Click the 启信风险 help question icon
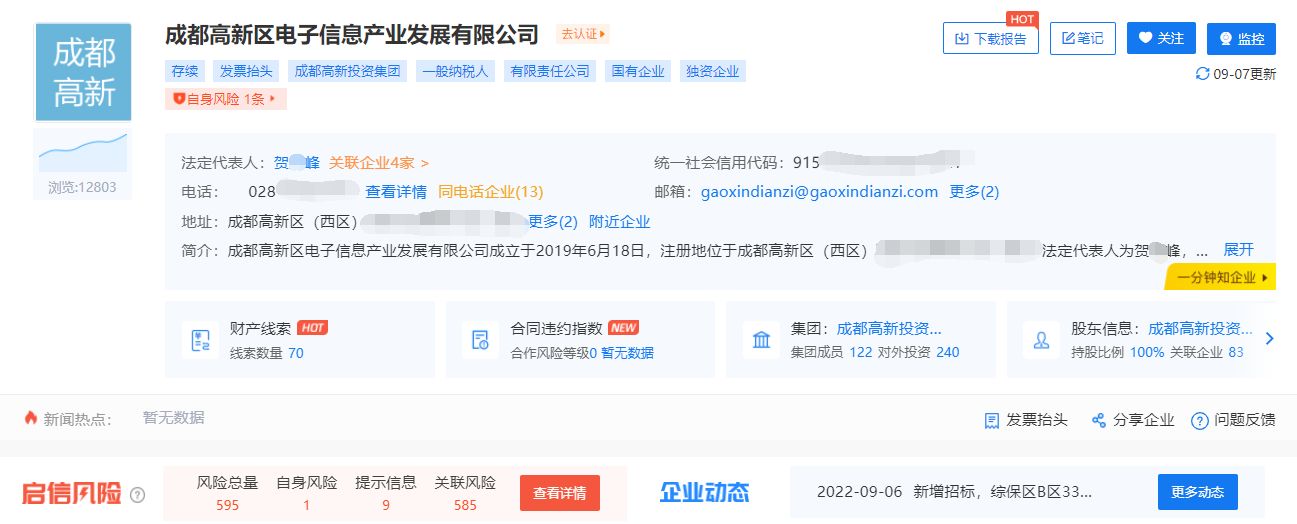The height and width of the screenshot is (524, 1297). (x=138, y=494)
